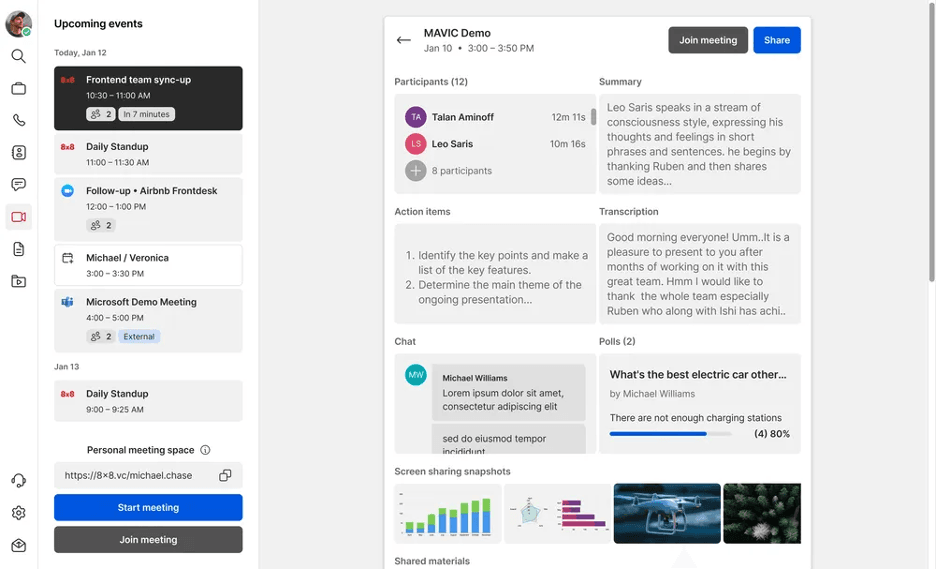Viewport: 936px width, 570px height.
Task: Expand the 8 participants list
Action: 415,171
